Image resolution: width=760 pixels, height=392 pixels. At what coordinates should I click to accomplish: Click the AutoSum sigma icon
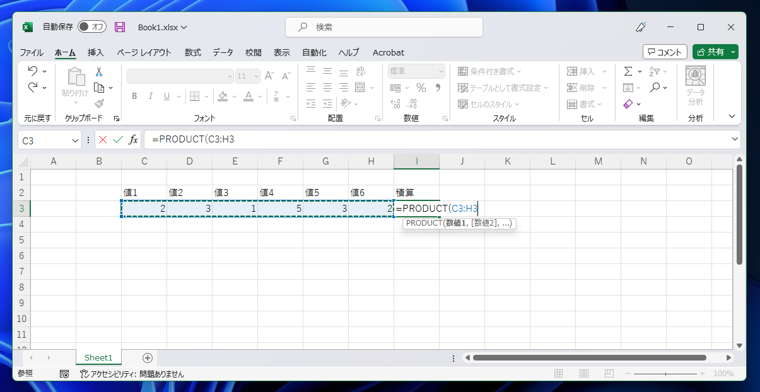point(628,72)
